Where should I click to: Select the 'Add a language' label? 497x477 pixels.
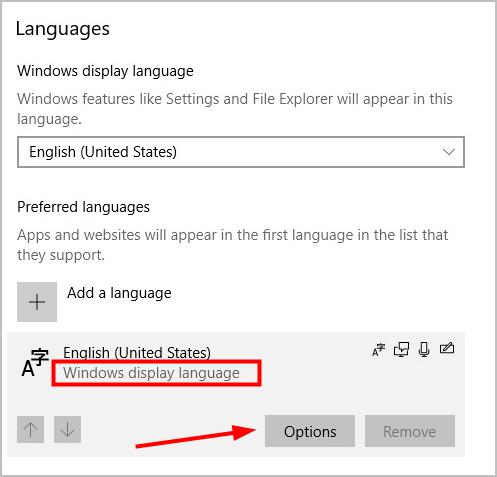tap(119, 293)
